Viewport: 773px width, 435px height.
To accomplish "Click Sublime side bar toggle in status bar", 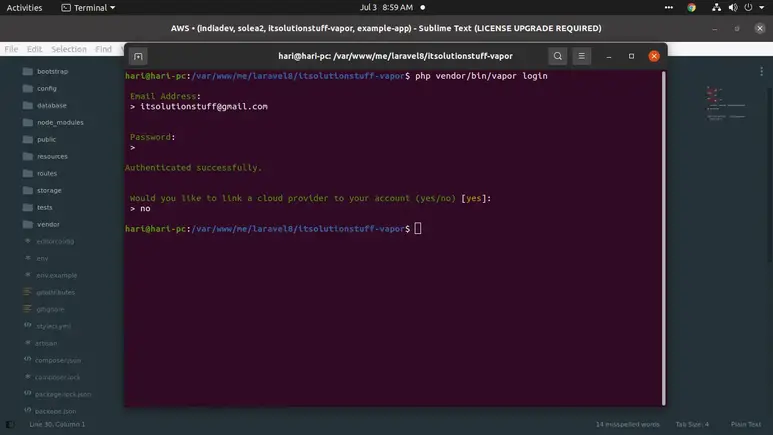I will [x=10, y=424].
